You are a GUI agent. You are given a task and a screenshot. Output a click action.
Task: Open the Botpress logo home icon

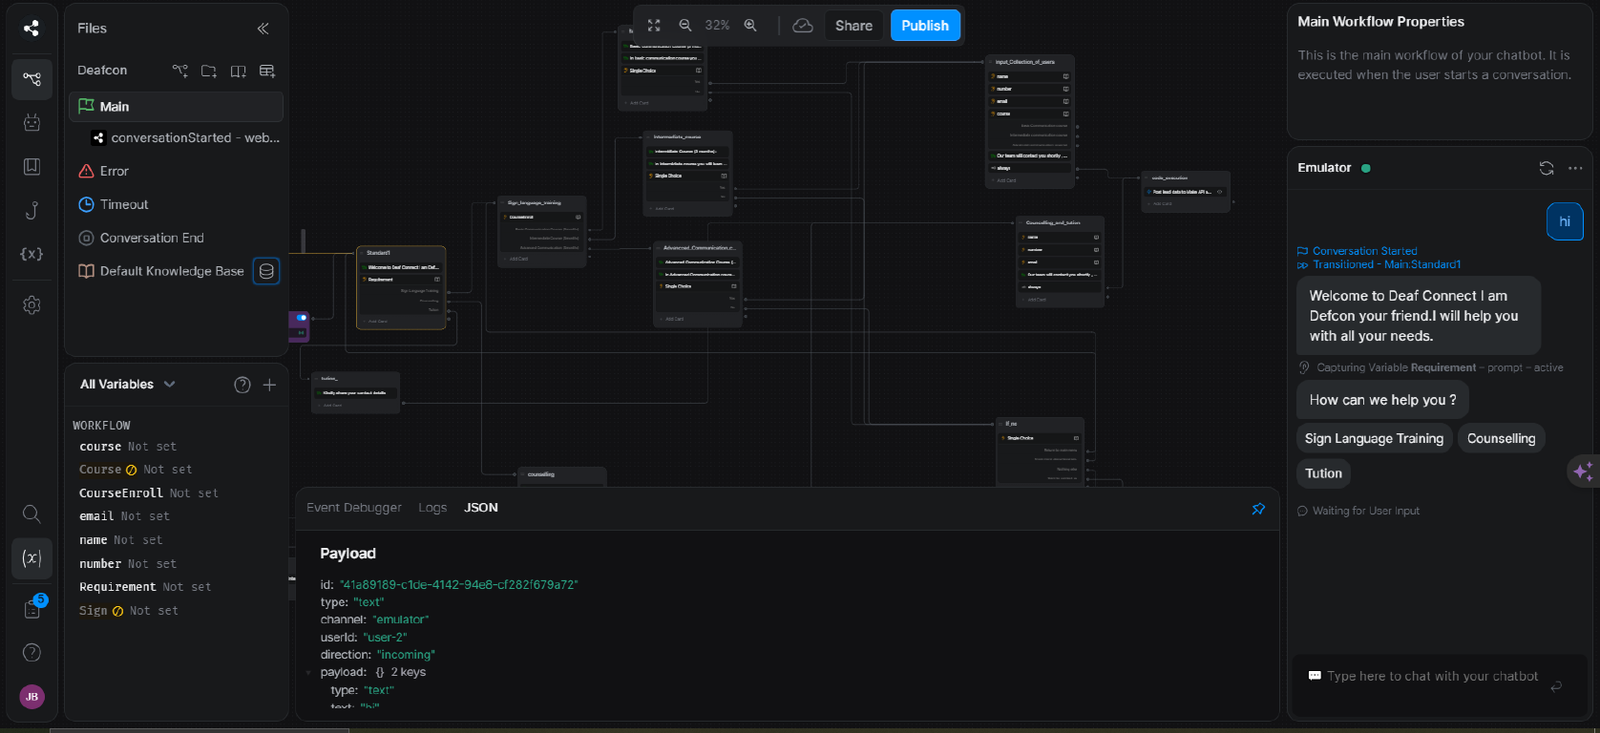point(31,28)
